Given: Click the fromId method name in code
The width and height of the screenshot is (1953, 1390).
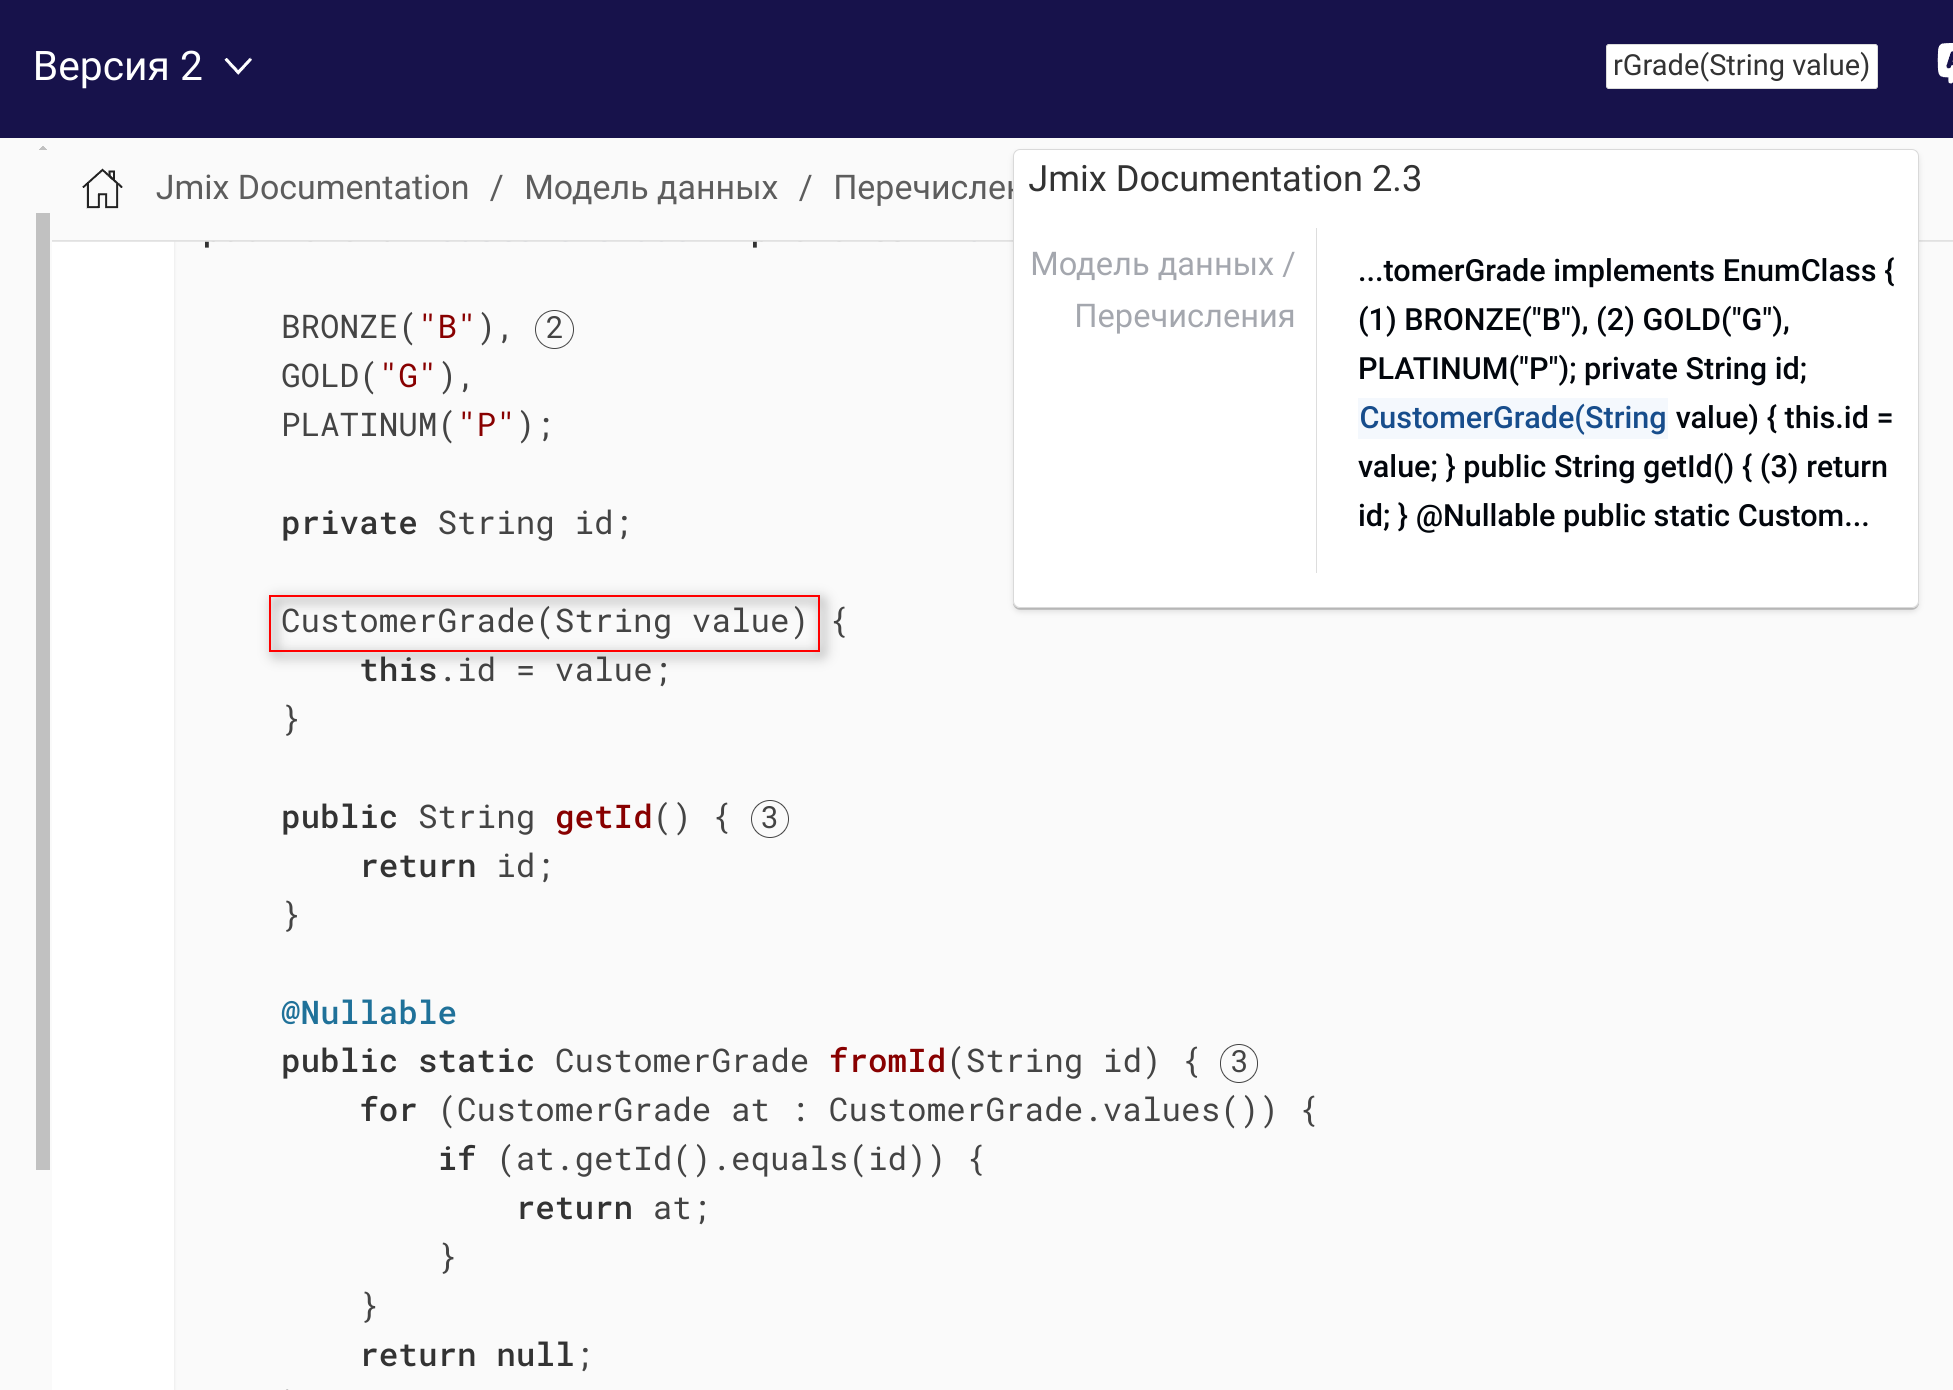Looking at the screenshot, I should (x=887, y=1061).
